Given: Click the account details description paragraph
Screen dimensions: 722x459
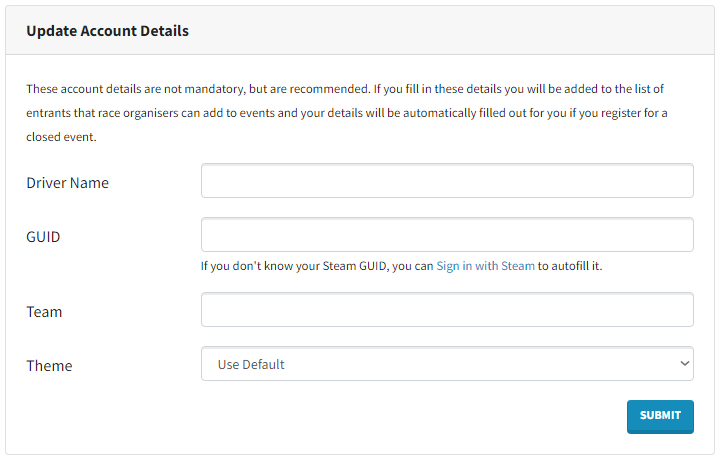Looking at the screenshot, I should (346, 113).
